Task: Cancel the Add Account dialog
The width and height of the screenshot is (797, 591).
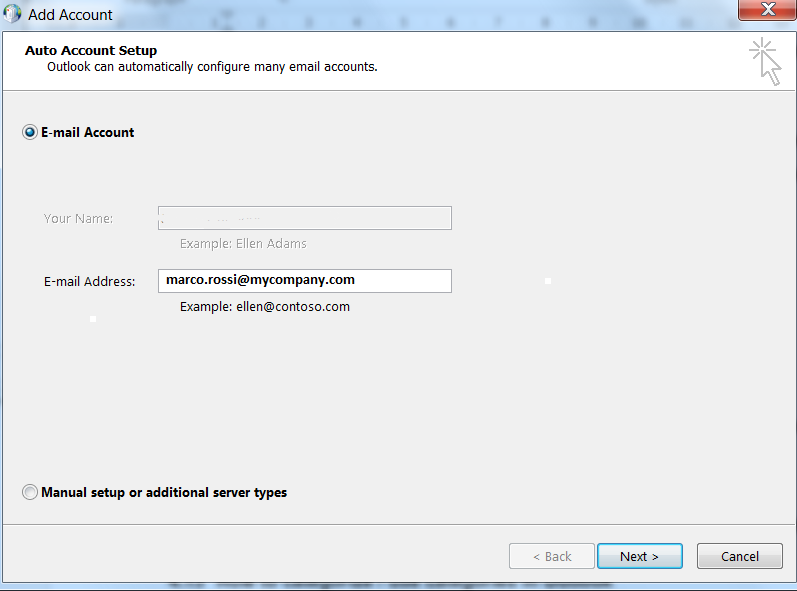Action: pyautogui.click(x=740, y=556)
